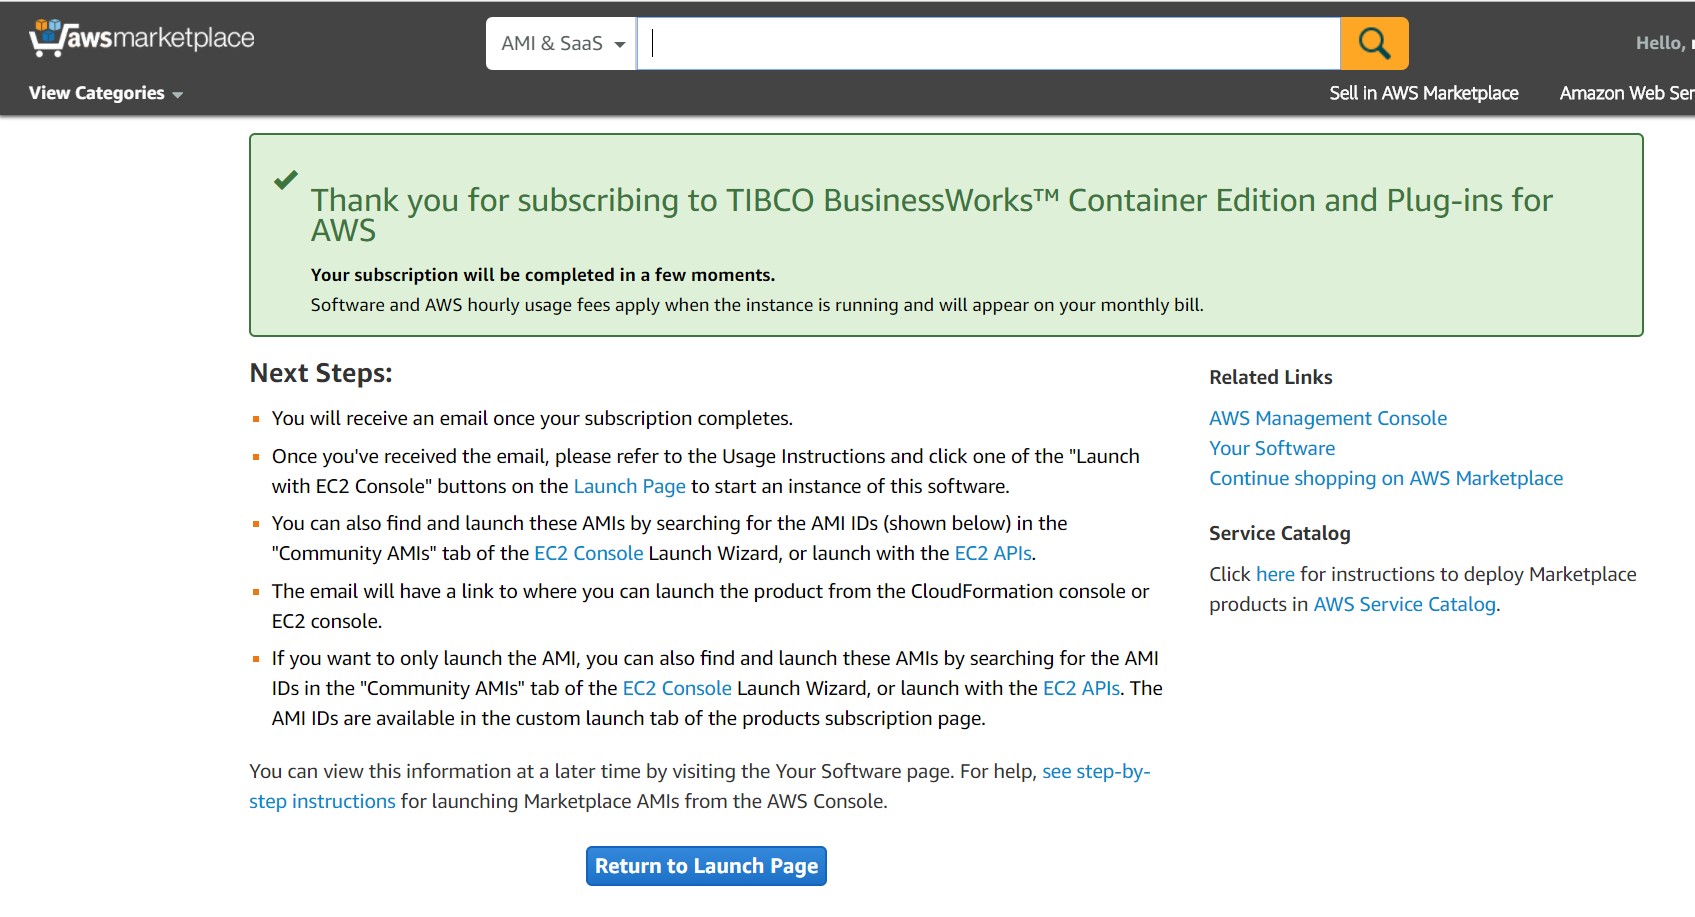The height and width of the screenshot is (917, 1695).
Task: Open the AWS Service Catalog link
Action: pos(1404,604)
